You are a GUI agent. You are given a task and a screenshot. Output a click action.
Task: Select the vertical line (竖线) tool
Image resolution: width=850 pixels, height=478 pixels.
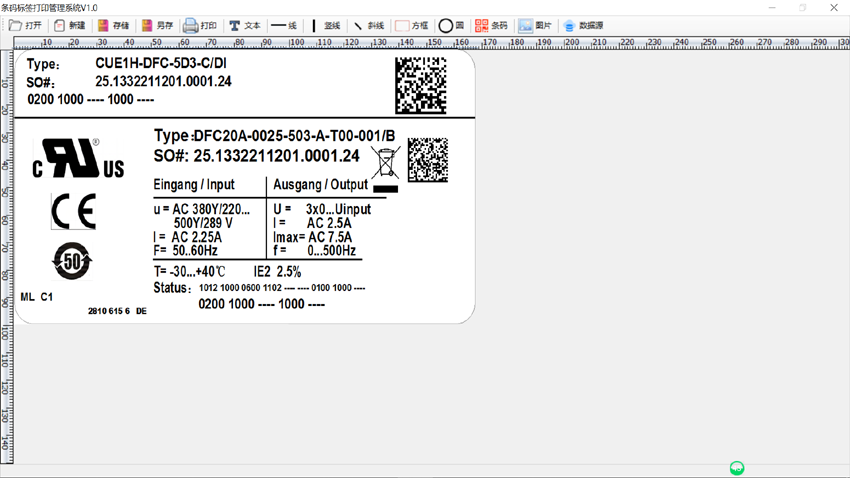(326, 26)
